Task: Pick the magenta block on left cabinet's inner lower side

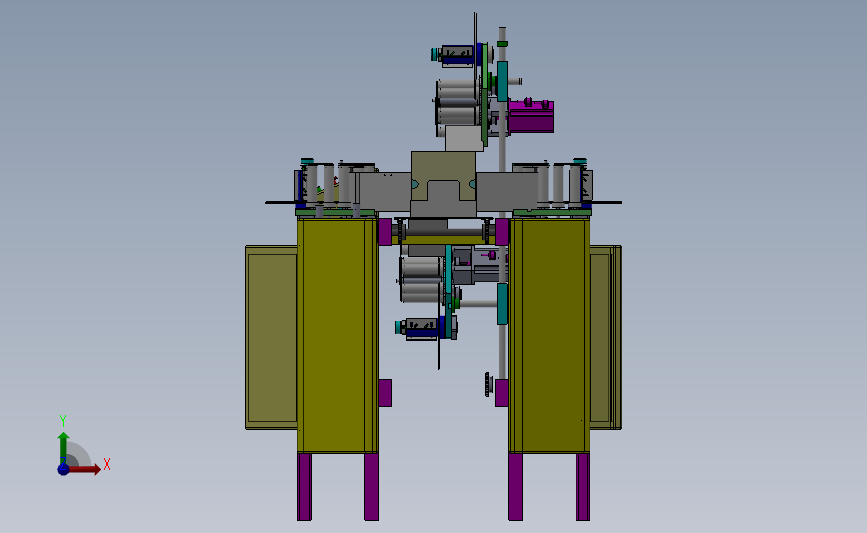Action: (385, 393)
